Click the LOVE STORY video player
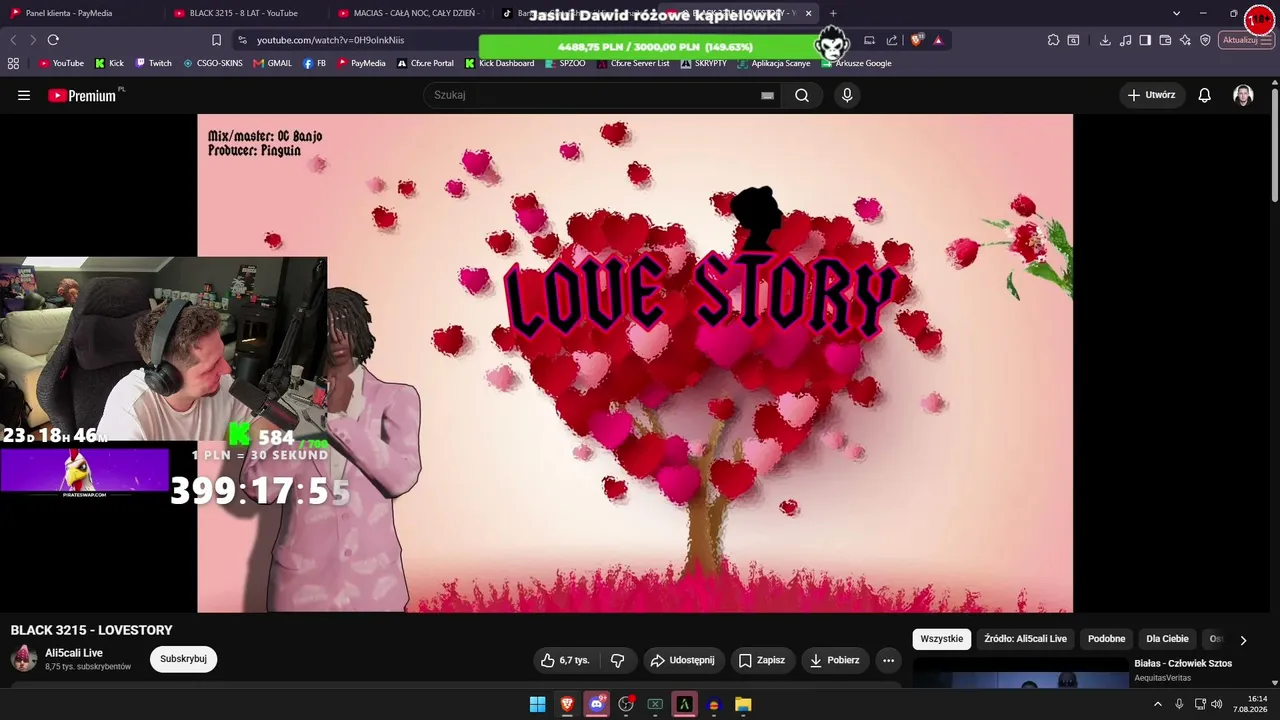This screenshot has width=1280, height=720. click(635, 363)
